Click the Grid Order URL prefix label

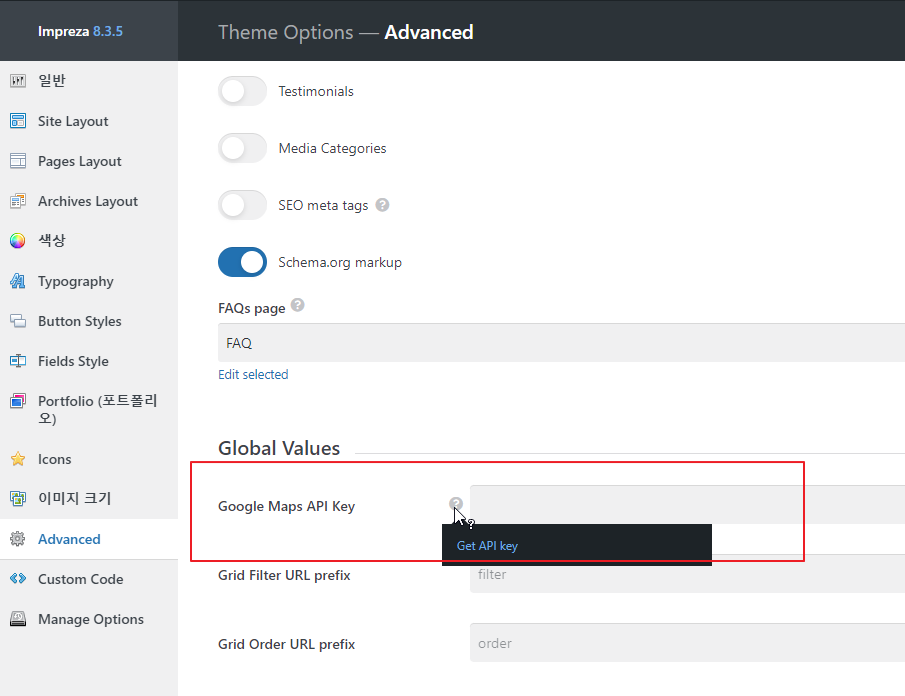pos(286,644)
